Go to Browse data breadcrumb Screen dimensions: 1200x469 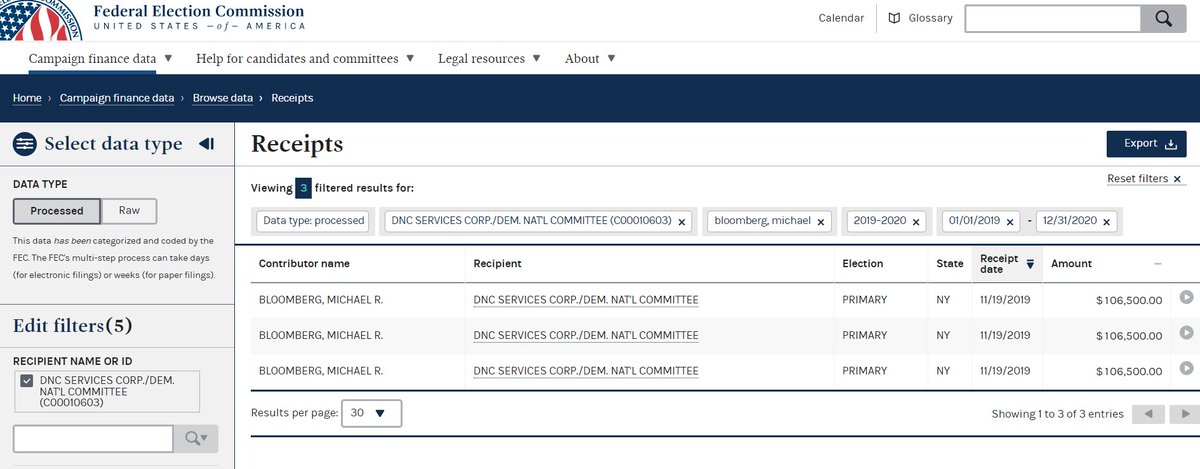(x=223, y=98)
